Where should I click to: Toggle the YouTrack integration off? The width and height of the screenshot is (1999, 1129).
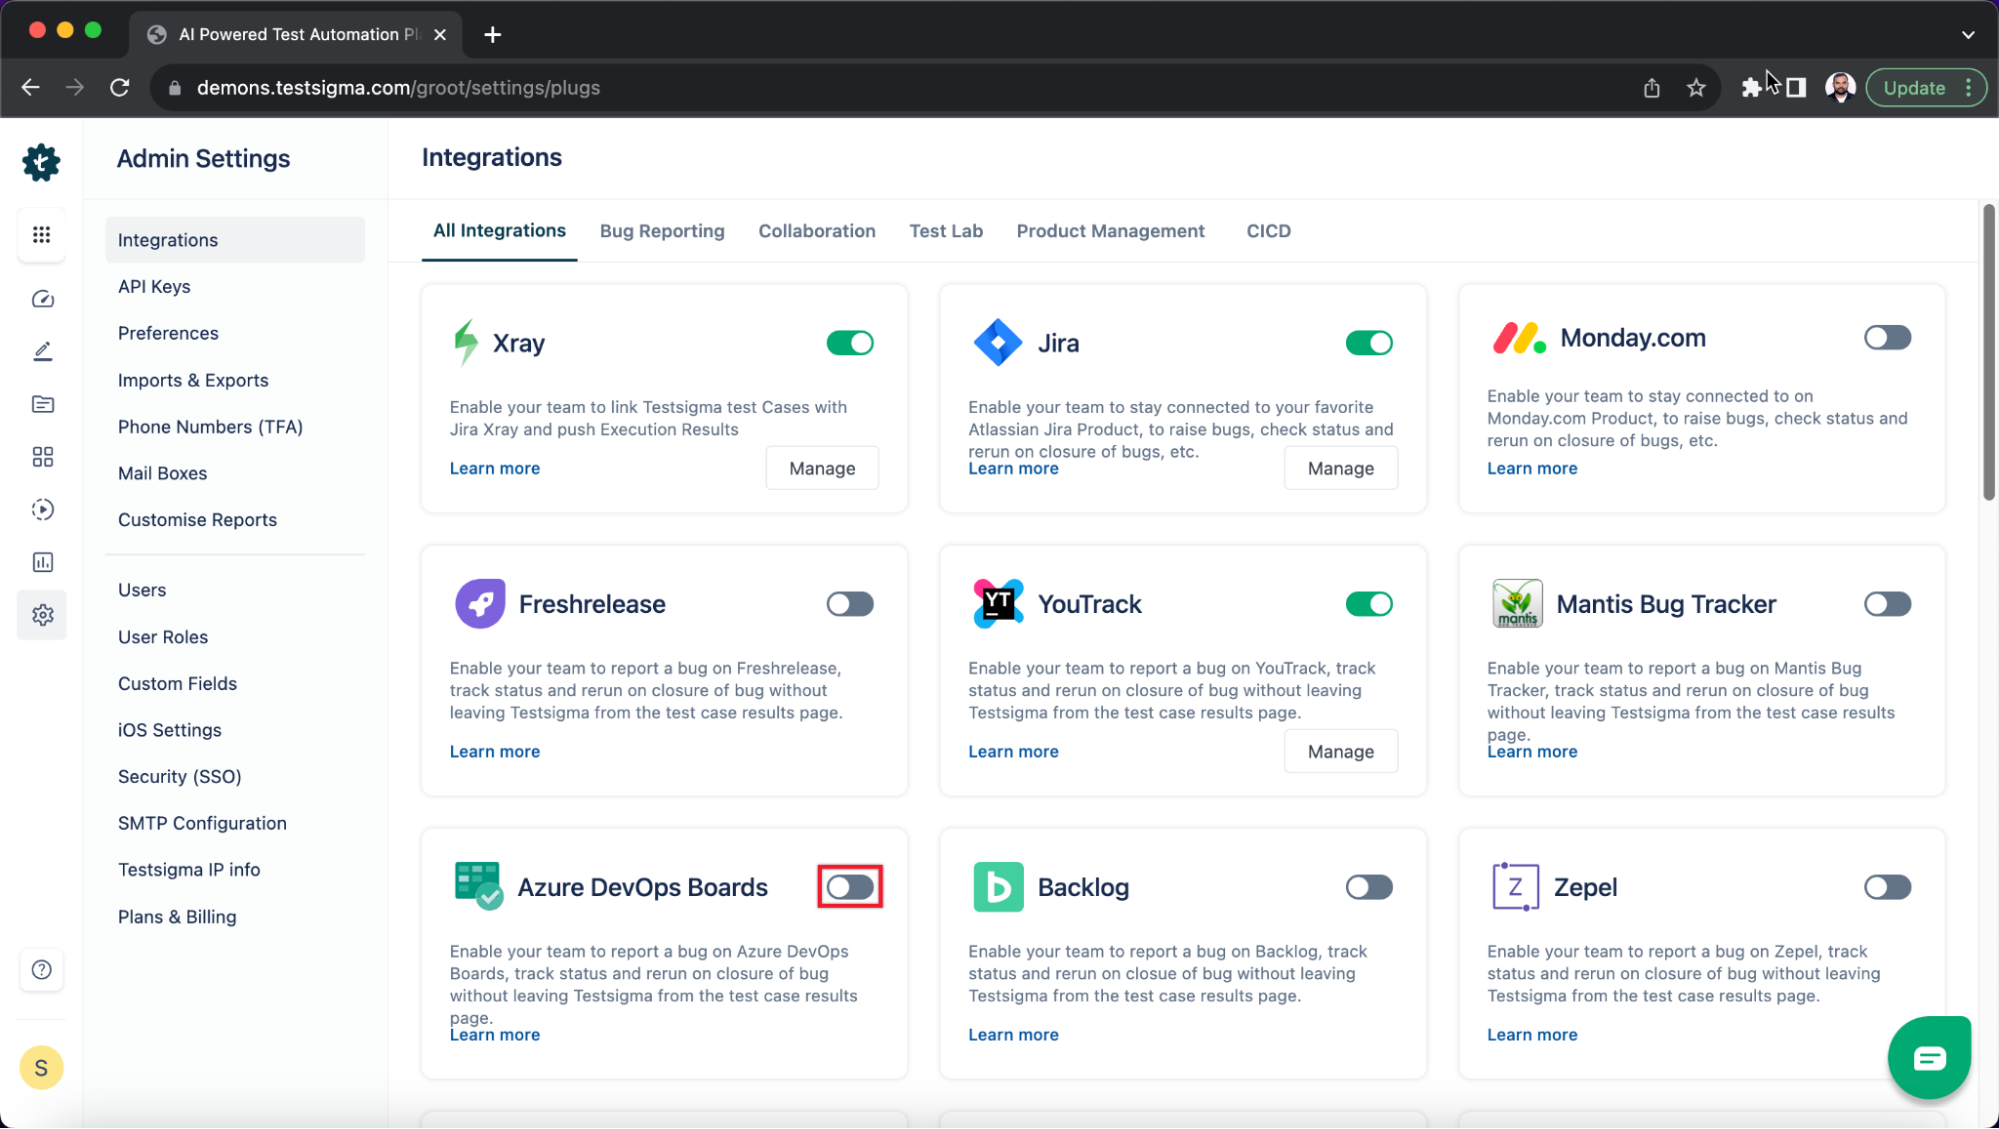(x=1368, y=604)
